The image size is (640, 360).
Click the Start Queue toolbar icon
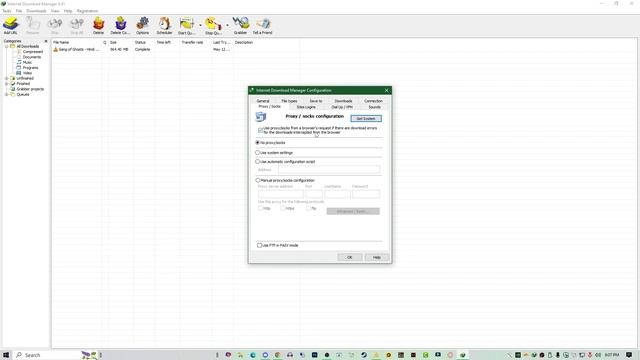187,25
